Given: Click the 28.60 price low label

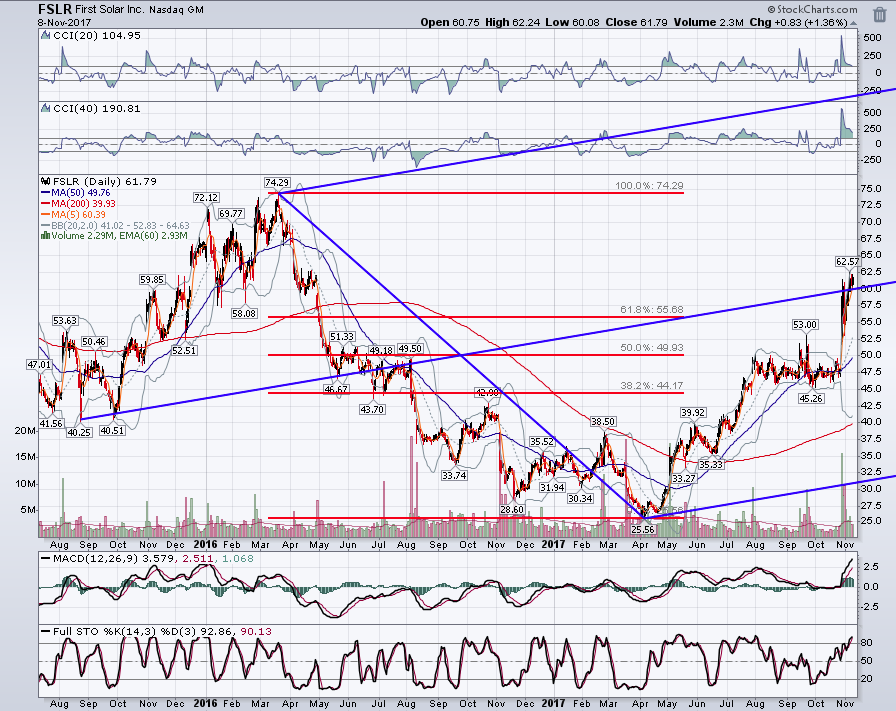Looking at the screenshot, I should [x=511, y=509].
